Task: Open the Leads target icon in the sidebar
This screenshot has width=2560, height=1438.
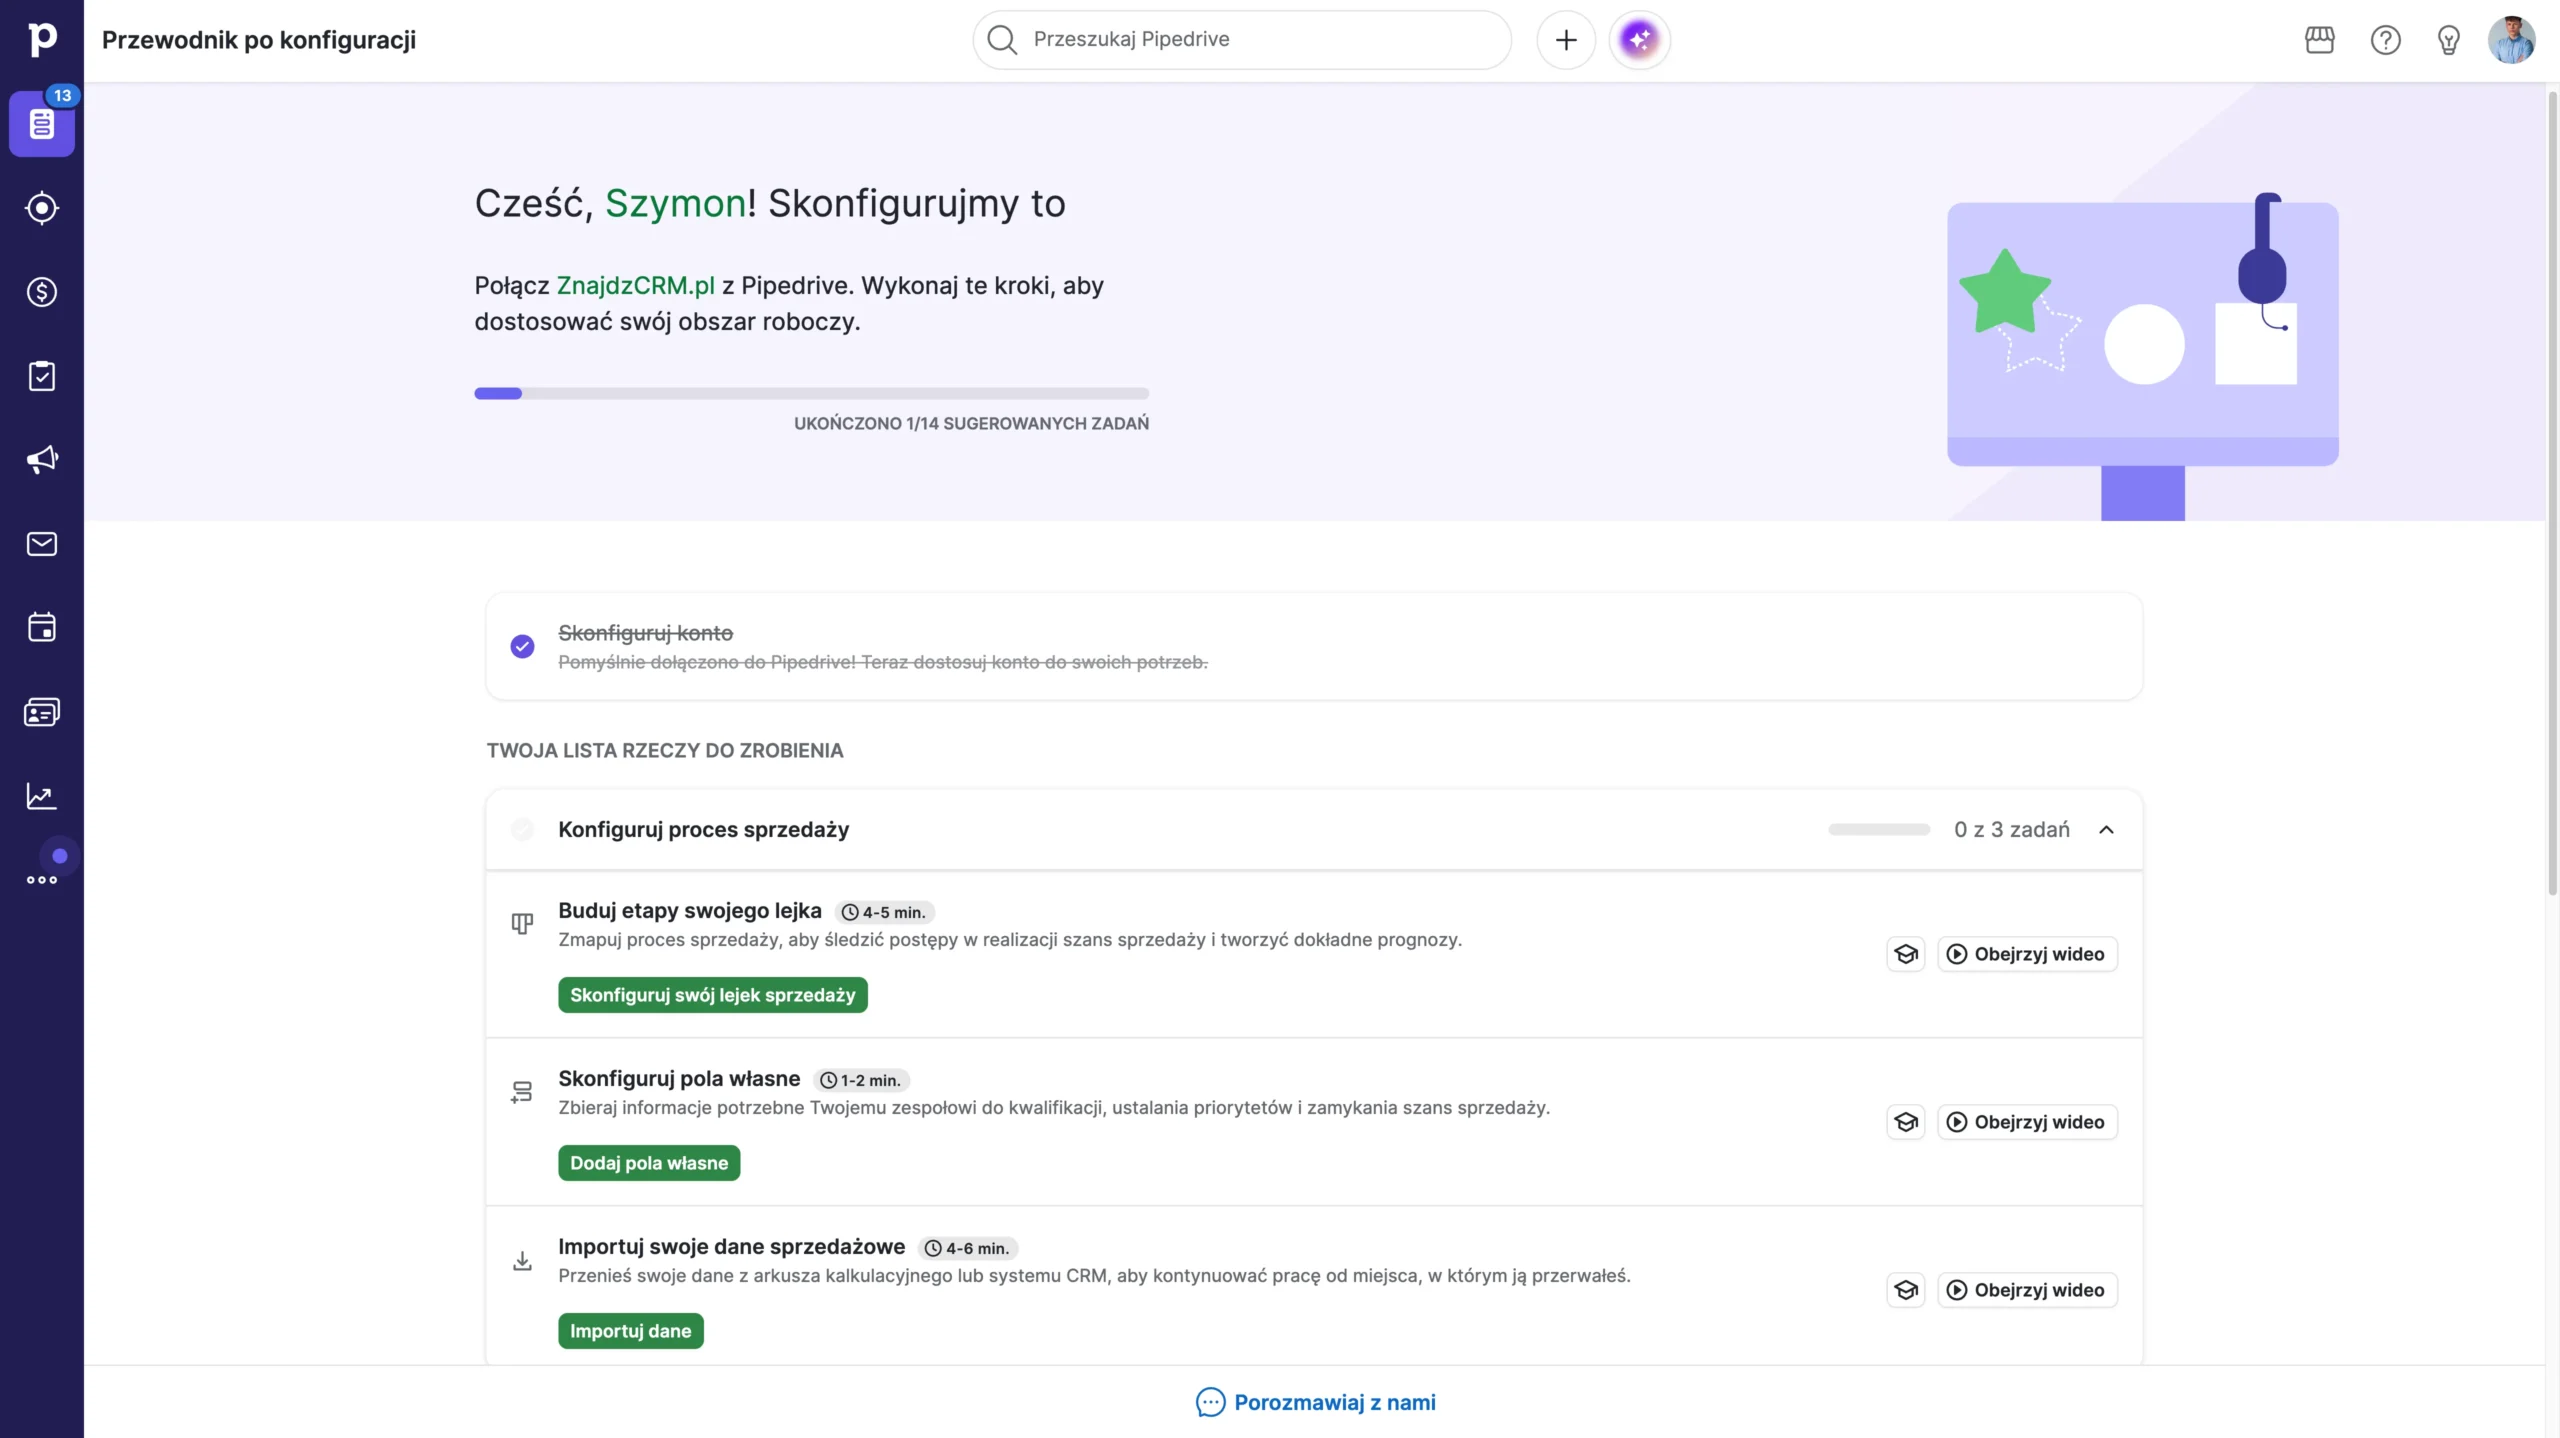Action: (42, 208)
